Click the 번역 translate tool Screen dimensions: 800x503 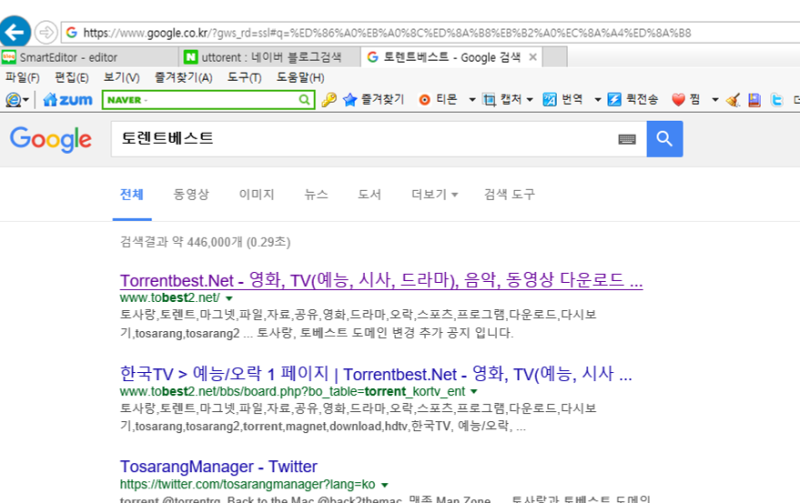click(x=562, y=99)
